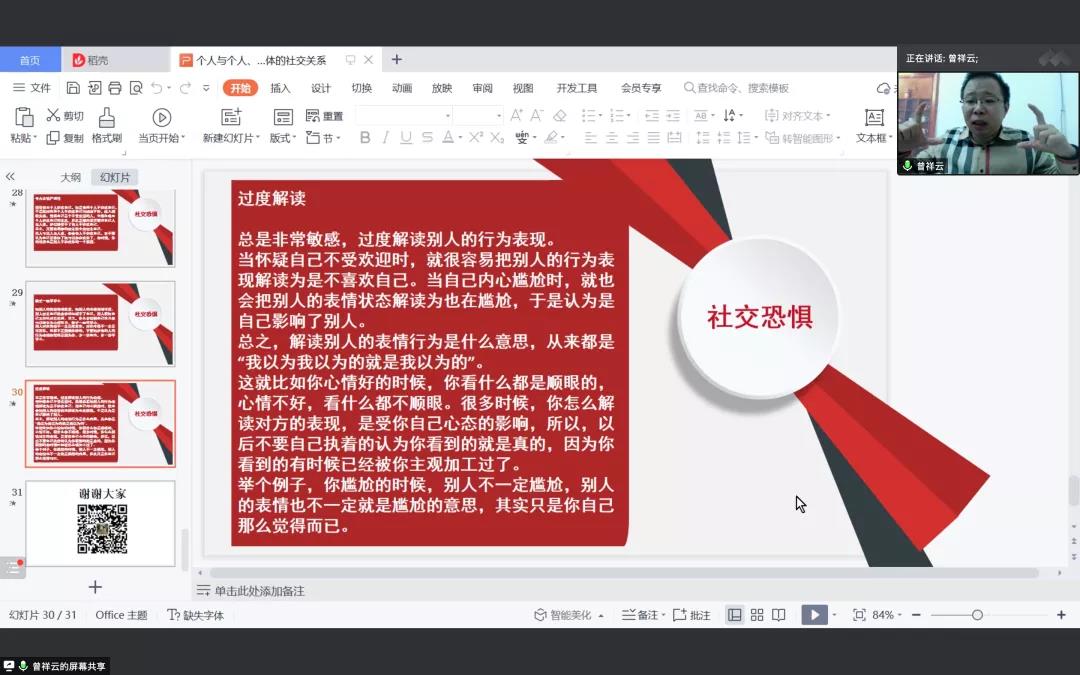Screen dimensions: 1080x675
Task: Click 单击此处添加备注 notes area
Action: coord(259,591)
